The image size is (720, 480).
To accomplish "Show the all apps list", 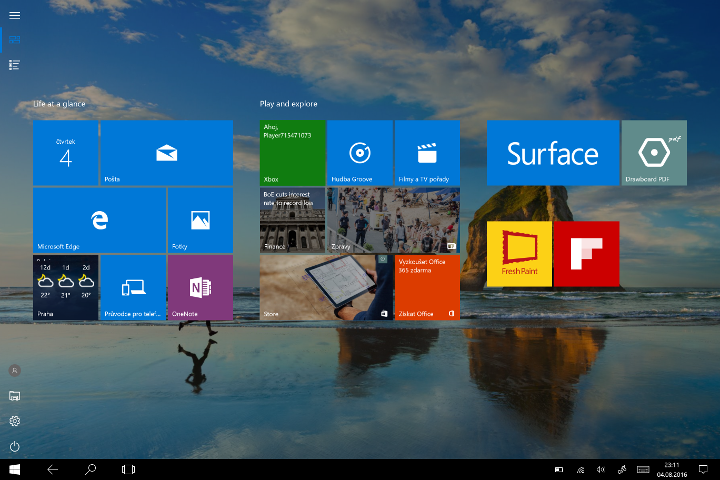I will (14, 65).
